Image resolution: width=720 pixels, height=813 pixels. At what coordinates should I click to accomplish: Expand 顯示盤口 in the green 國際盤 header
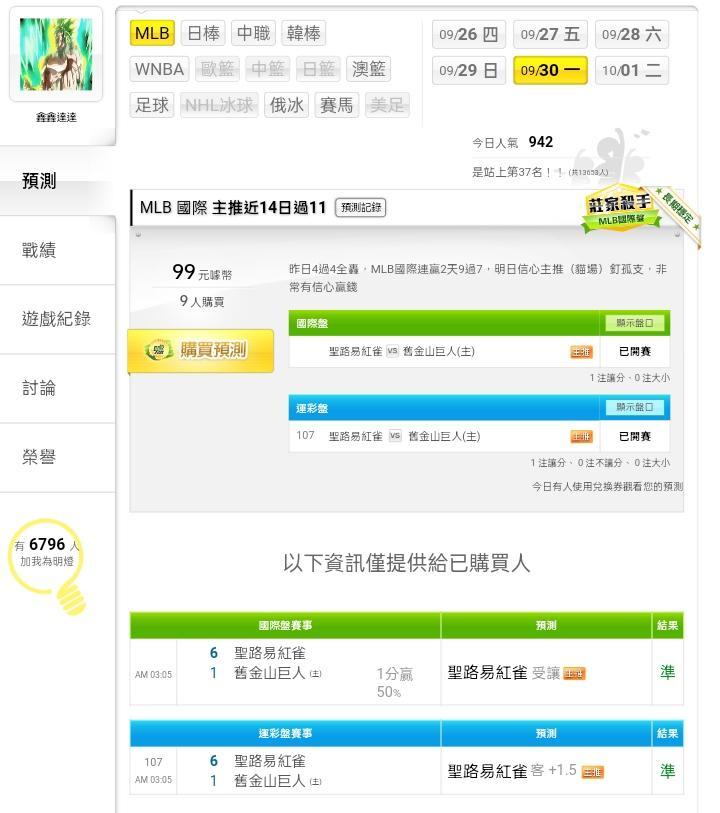coord(634,323)
